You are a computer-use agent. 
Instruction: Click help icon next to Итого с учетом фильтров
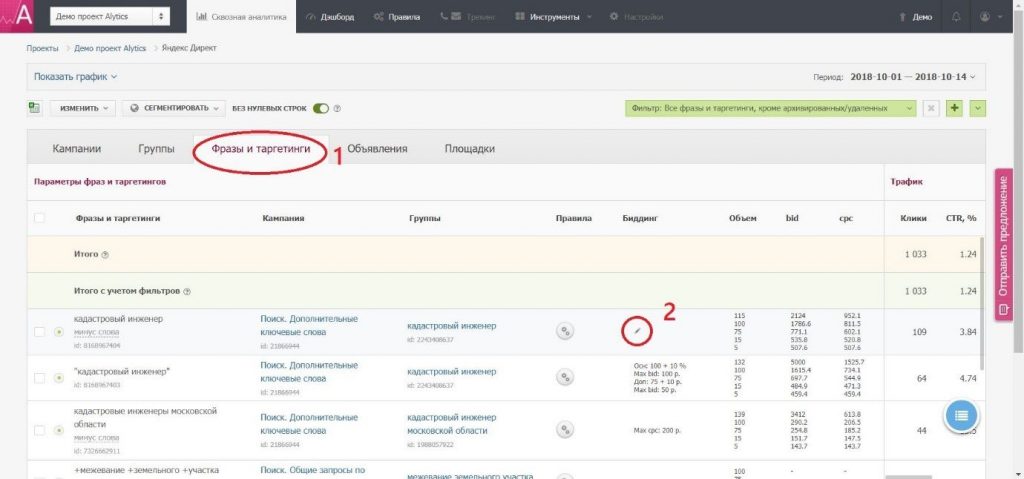pos(187,291)
